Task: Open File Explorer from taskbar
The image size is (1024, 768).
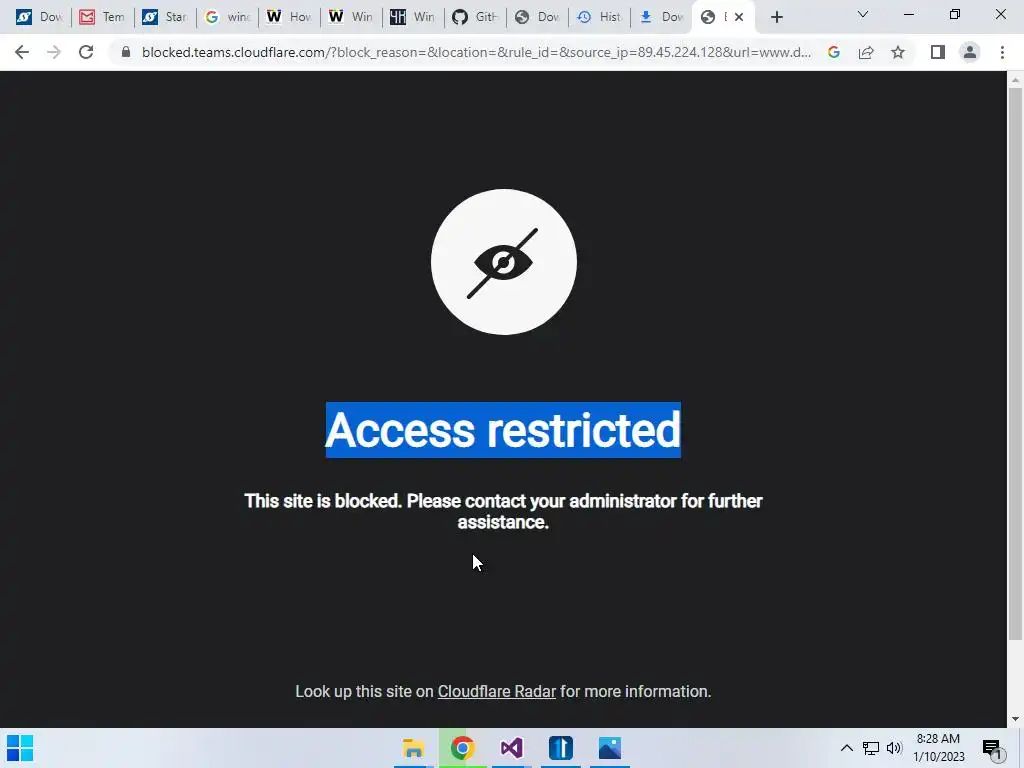Action: (413, 748)
